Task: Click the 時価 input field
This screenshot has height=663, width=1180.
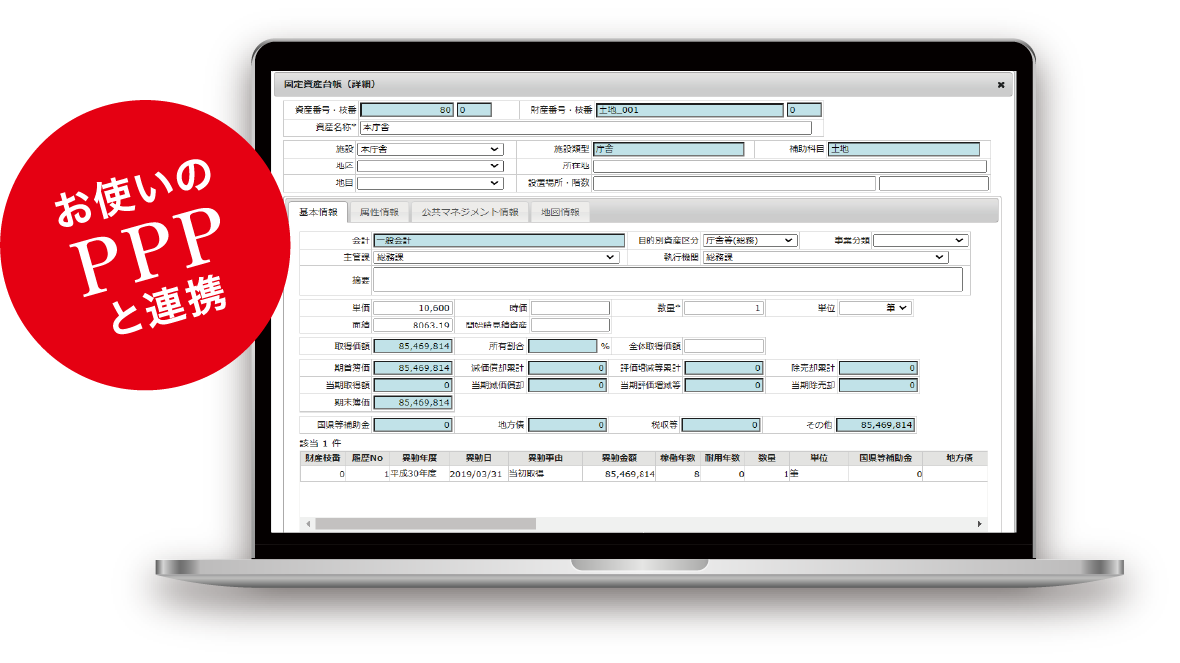Action: pos(570,308)
